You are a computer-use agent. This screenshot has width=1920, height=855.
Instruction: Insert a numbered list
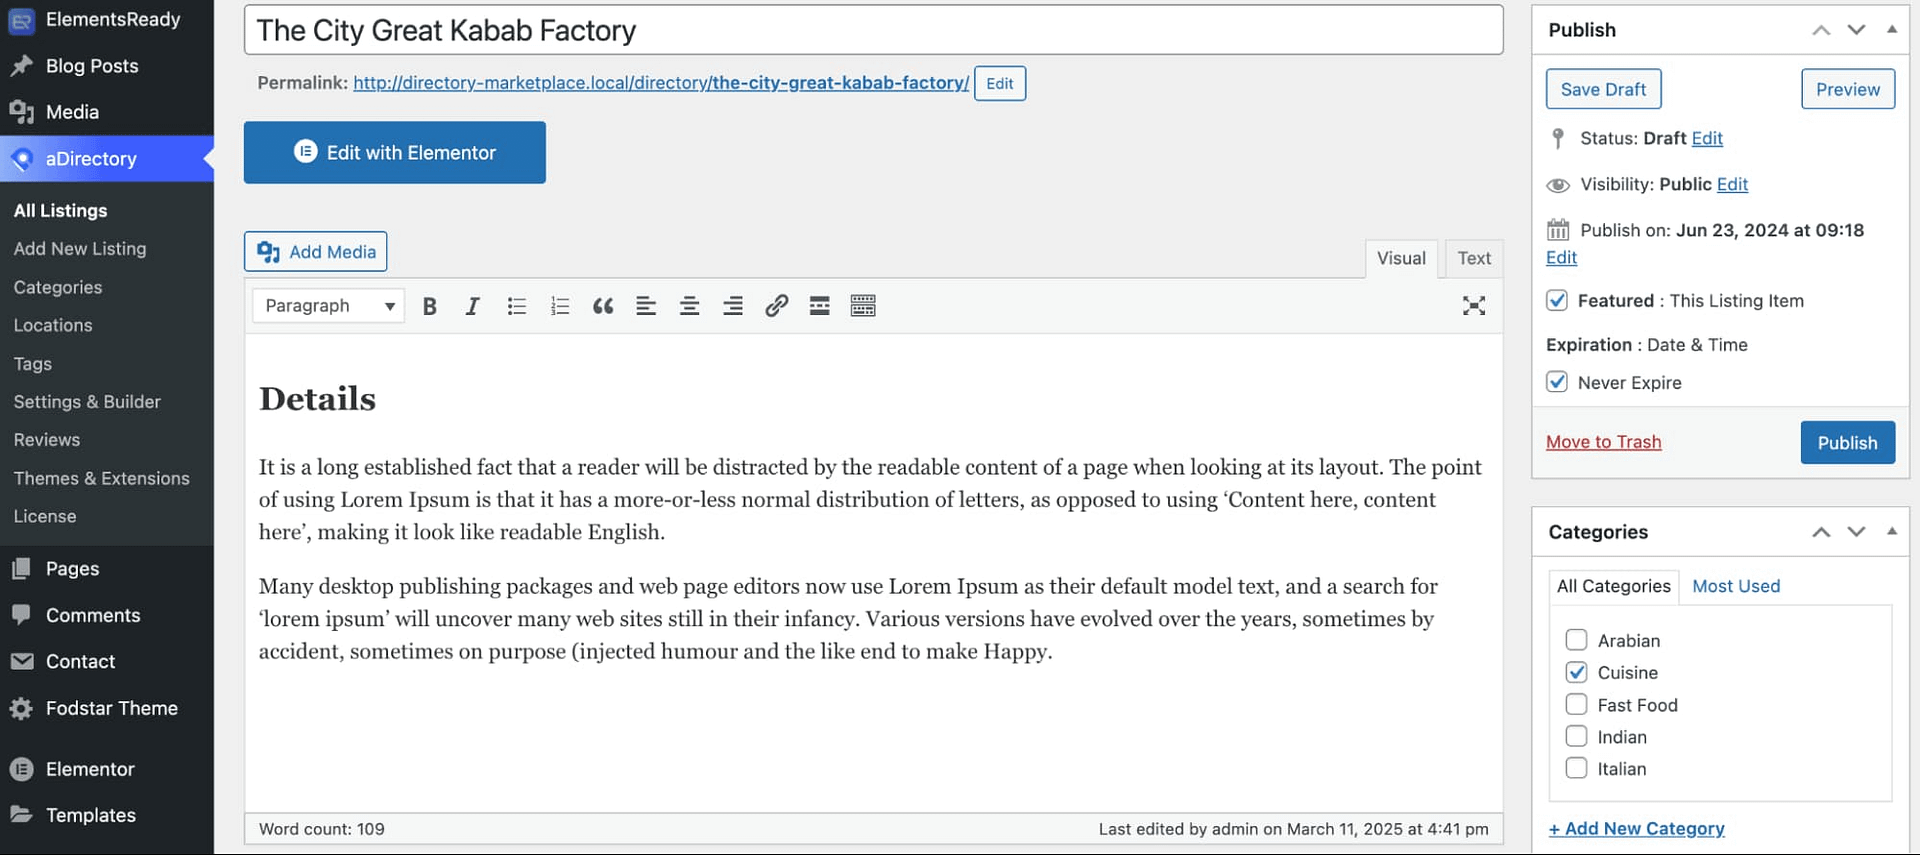(x=559, y=306)
